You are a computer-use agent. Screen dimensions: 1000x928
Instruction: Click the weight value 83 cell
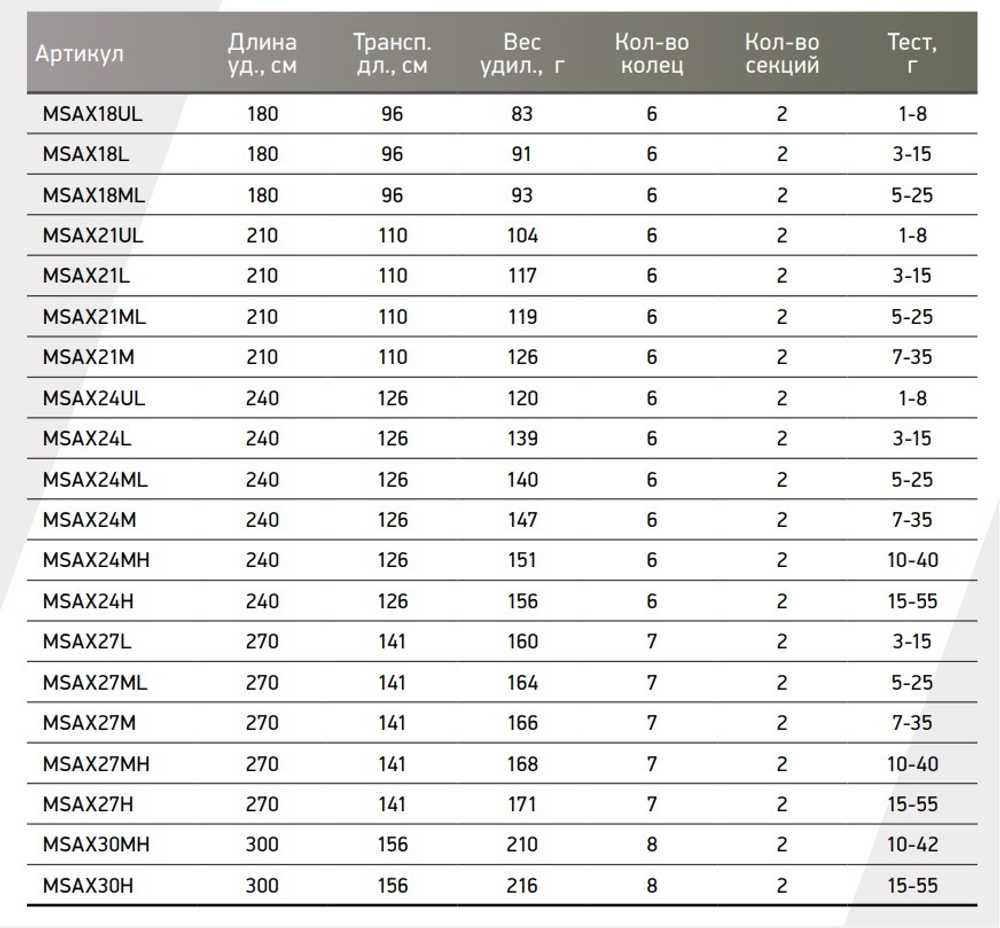click(x=522, y=114)
